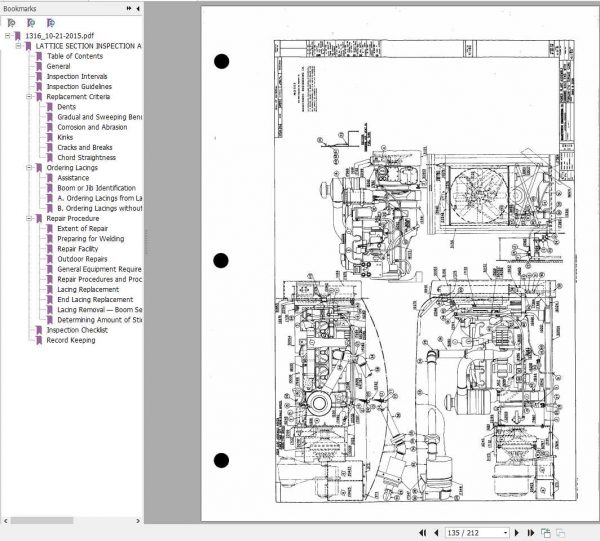Collapse the Repair Procedure branch
The image size is (600, 541).
tap(29, 218)
